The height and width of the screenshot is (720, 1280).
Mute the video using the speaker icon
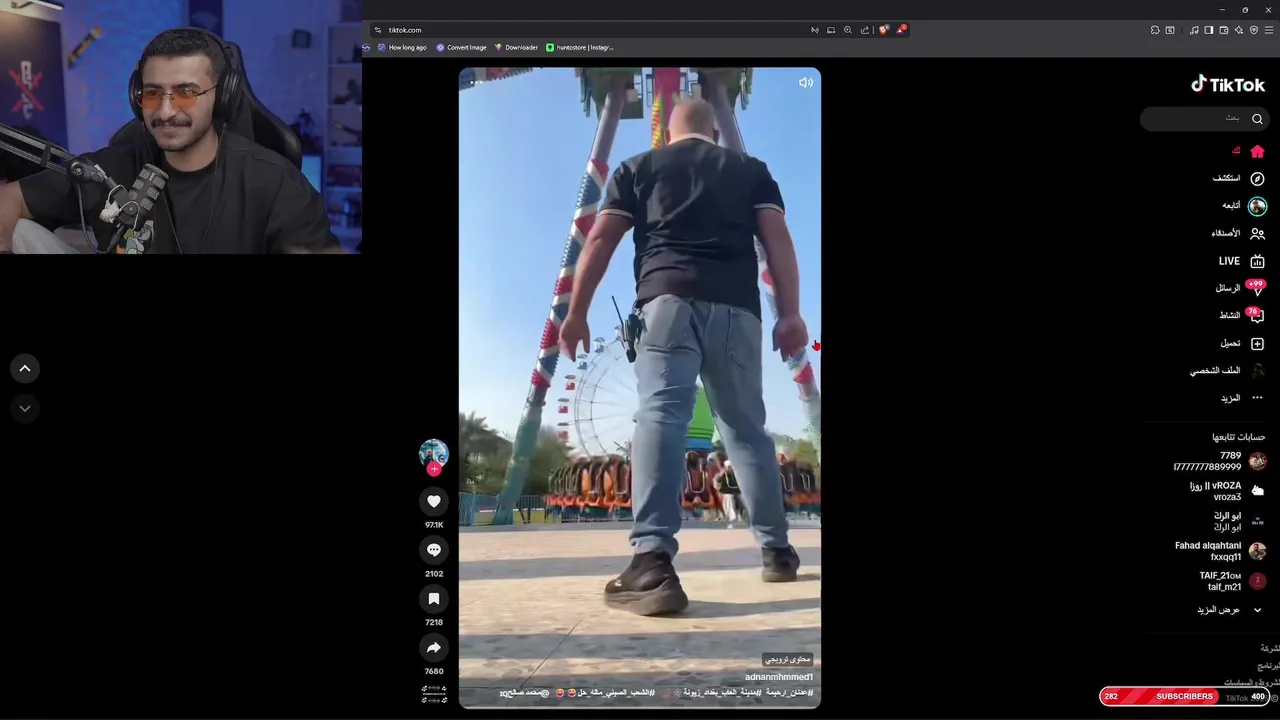(805, 83)
